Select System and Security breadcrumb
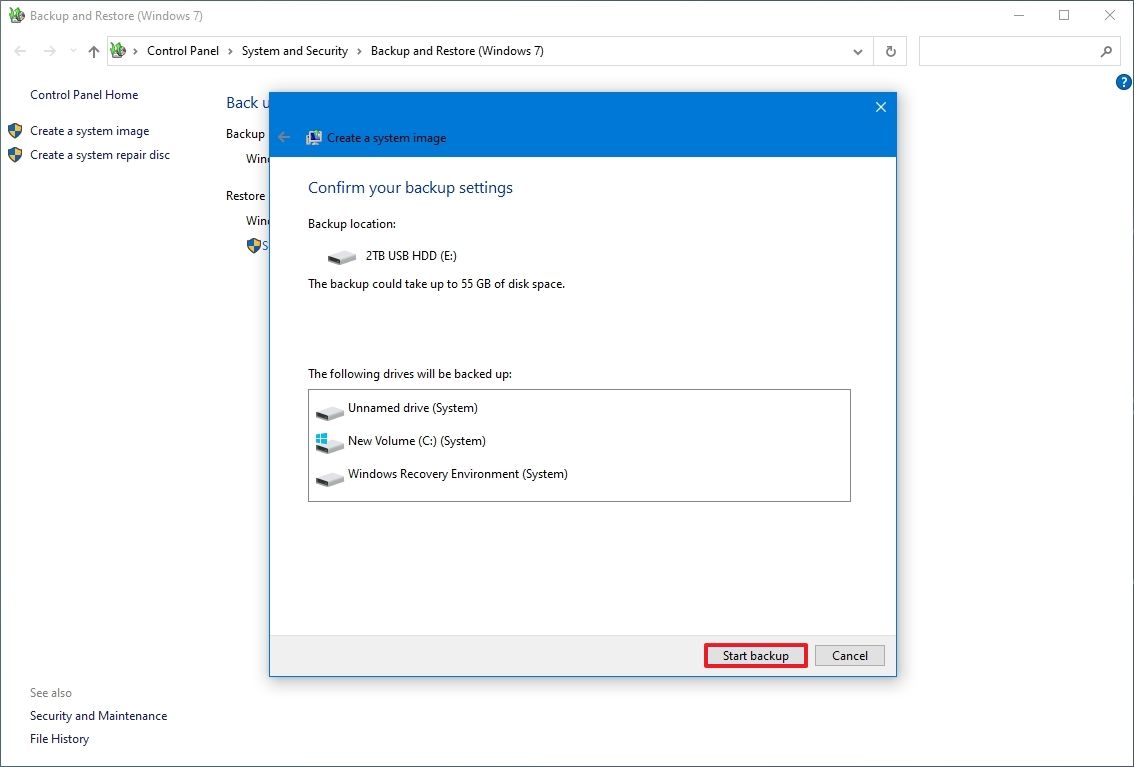1134x767 pixels. coord(294,51)
